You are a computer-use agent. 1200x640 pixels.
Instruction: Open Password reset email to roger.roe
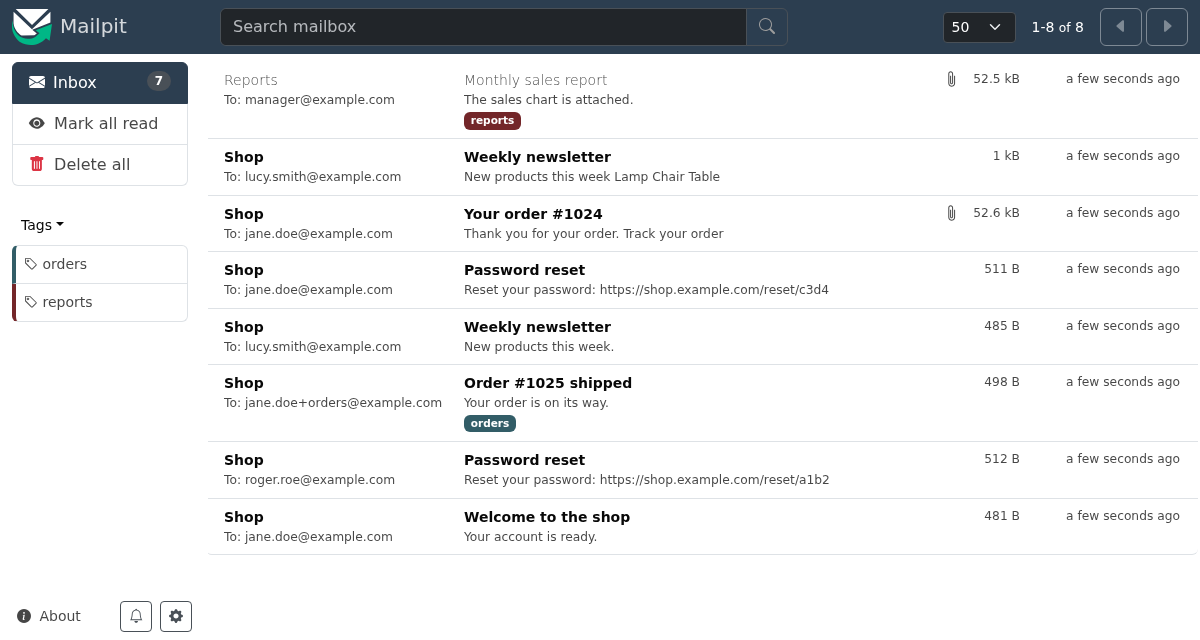tap(702, 470)
